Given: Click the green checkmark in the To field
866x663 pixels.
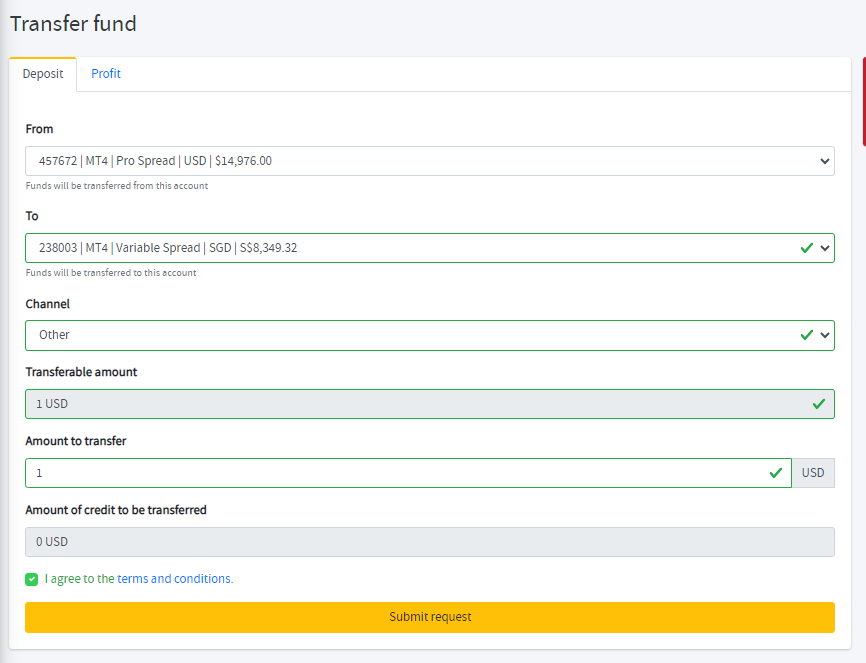Looking at the screenshot, I should [x=806, y=248].
